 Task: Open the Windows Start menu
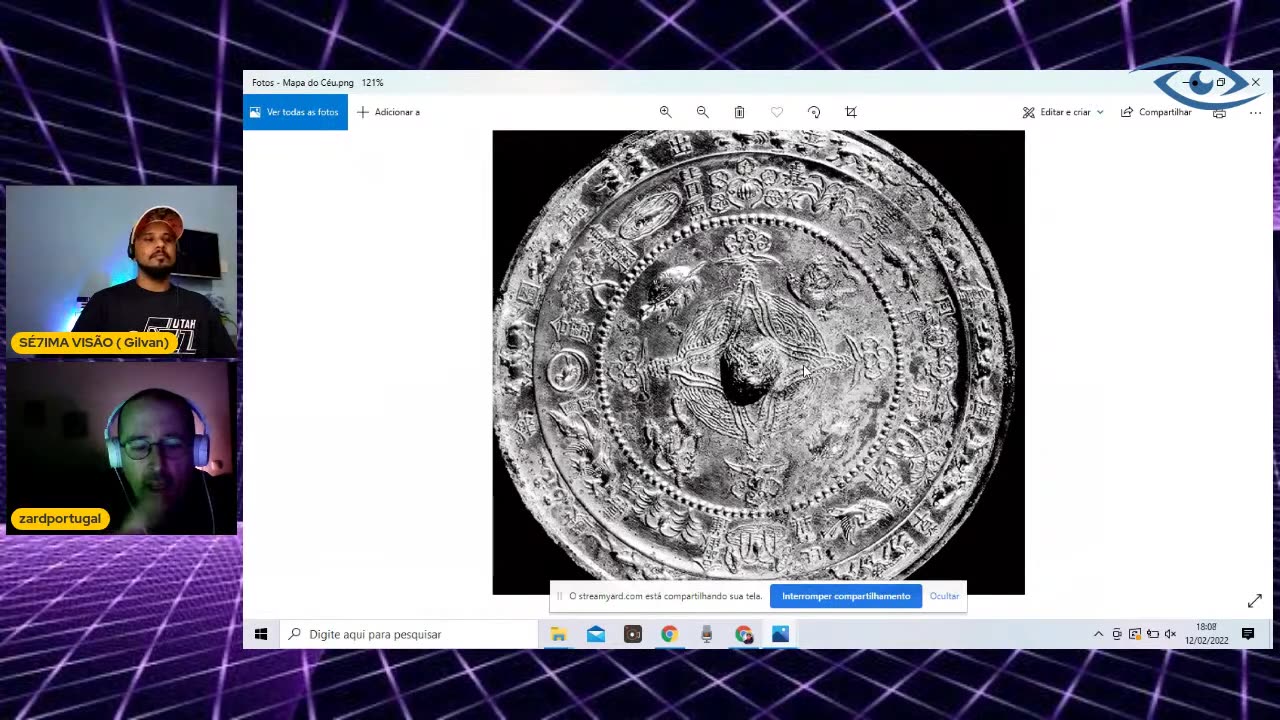pos(261,634)
